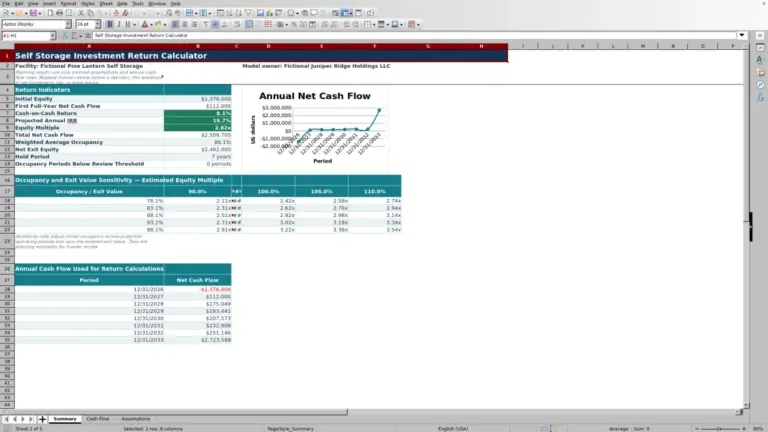This screenshot has width=768, height=432.
Task: Click the zoom slider in status bar
Action: coord(720,429)
